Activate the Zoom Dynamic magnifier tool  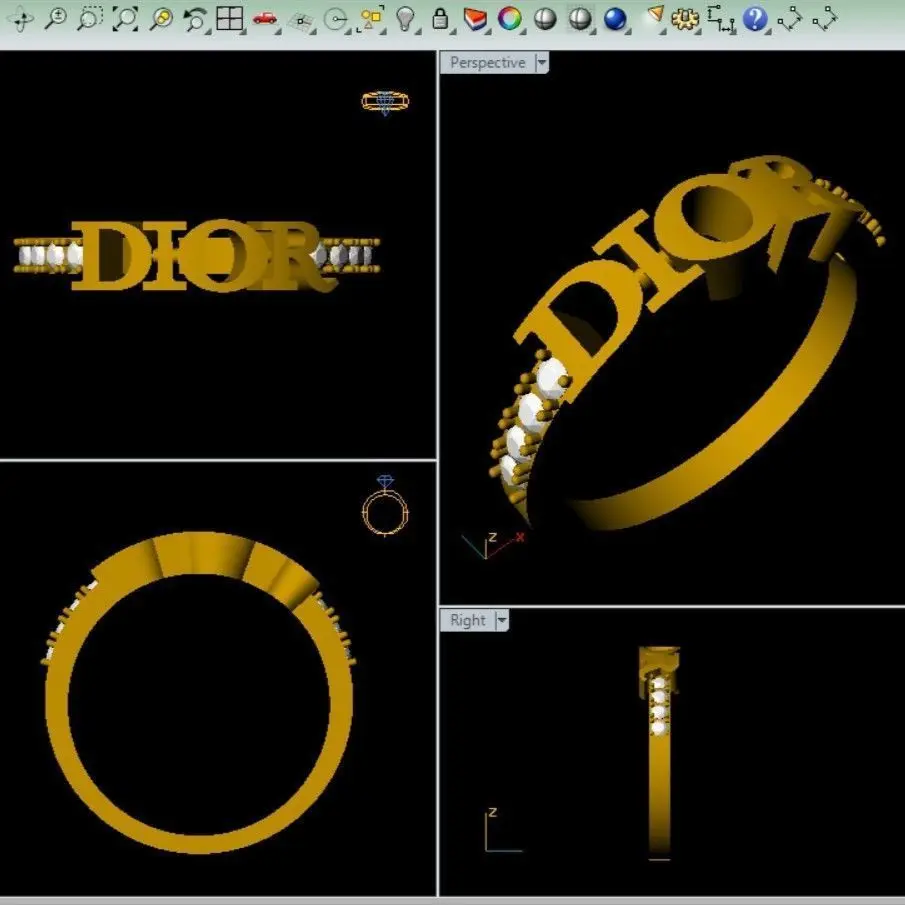(x=56, y=18)
